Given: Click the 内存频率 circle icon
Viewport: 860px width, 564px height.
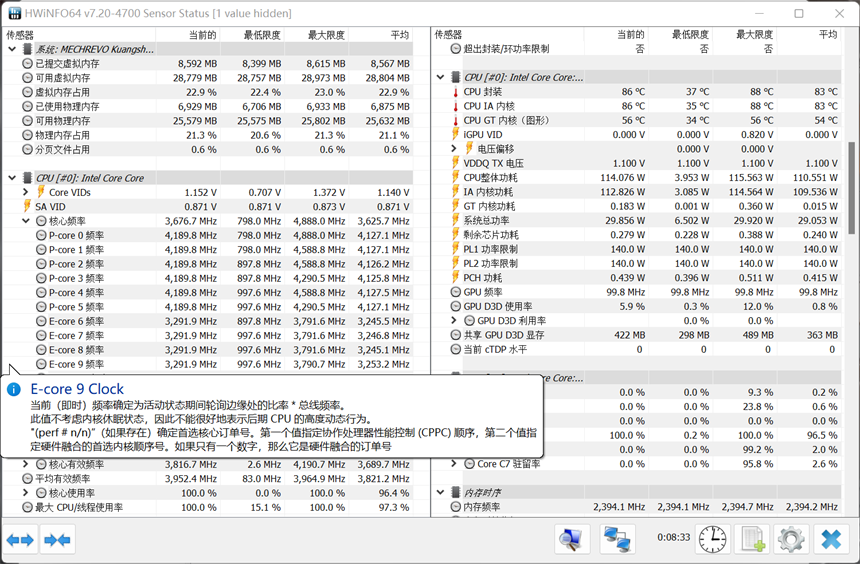Looking at the screenshot, I should click(x=456, y=506).
